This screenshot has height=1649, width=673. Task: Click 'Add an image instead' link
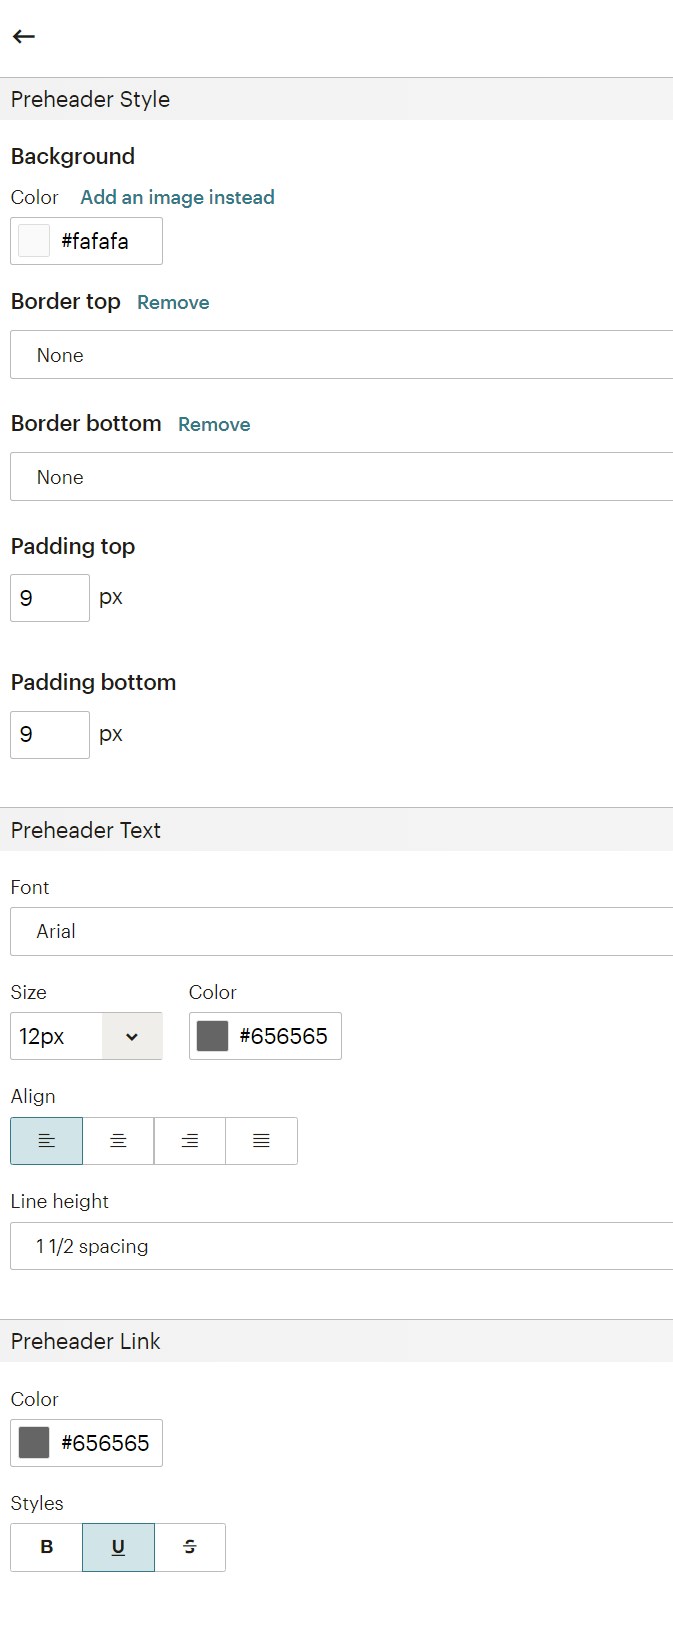(x=177, y=197)
